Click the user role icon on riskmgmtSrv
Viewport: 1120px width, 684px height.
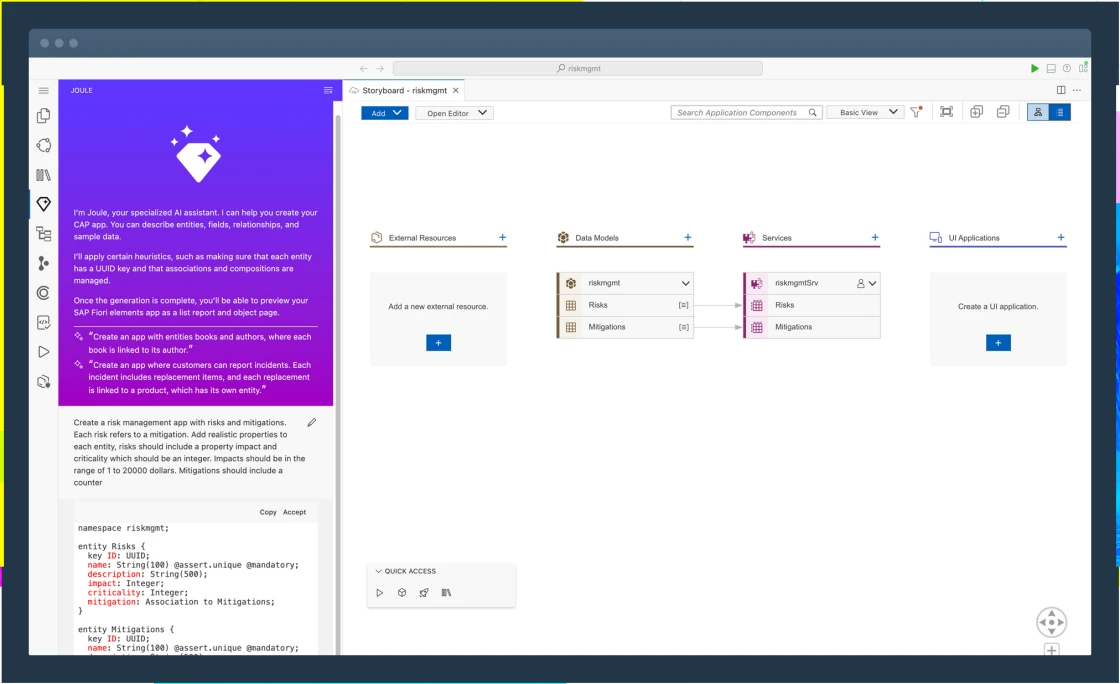pyautogui.click(x=861, y=283)
